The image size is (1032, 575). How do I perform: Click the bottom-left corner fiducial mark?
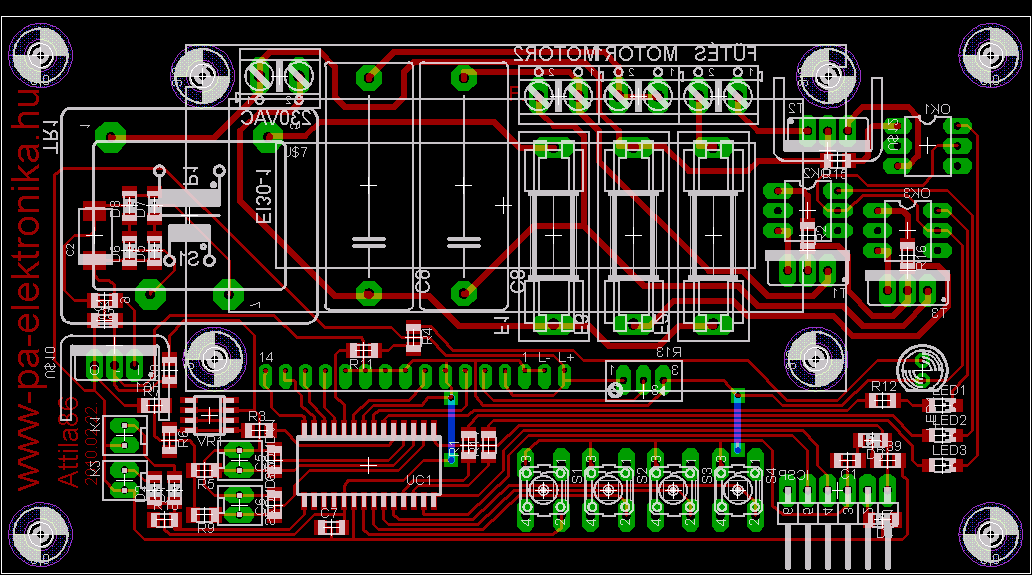(x=40, y=534)
